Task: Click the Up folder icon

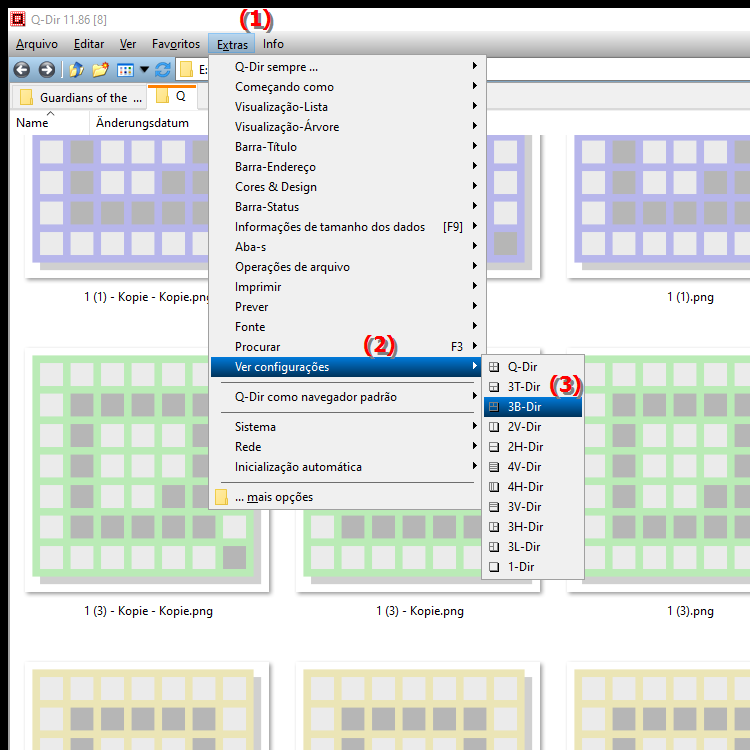Action: pyautogui.click(x=76, y=70)
